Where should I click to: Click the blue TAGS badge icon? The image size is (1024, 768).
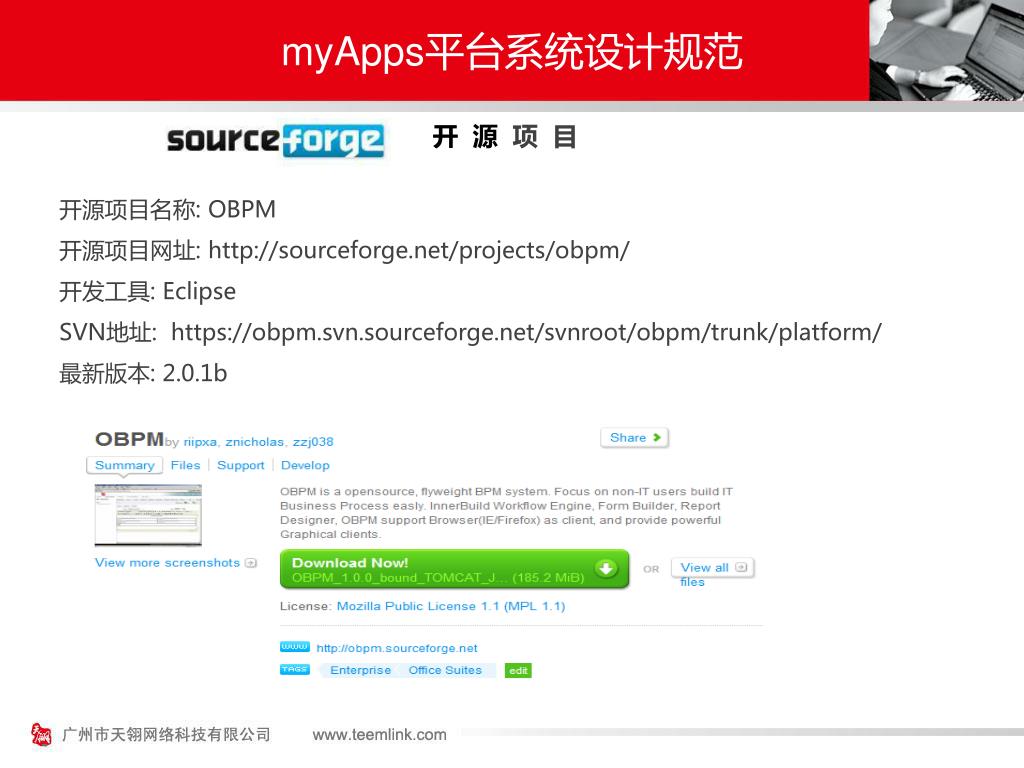295,669
